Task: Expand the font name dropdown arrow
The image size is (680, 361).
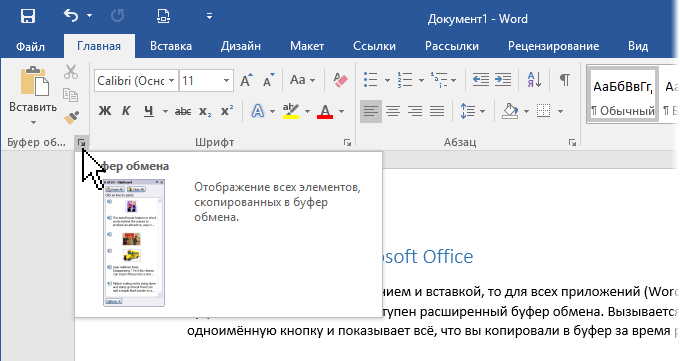Action: click(172, 81)
